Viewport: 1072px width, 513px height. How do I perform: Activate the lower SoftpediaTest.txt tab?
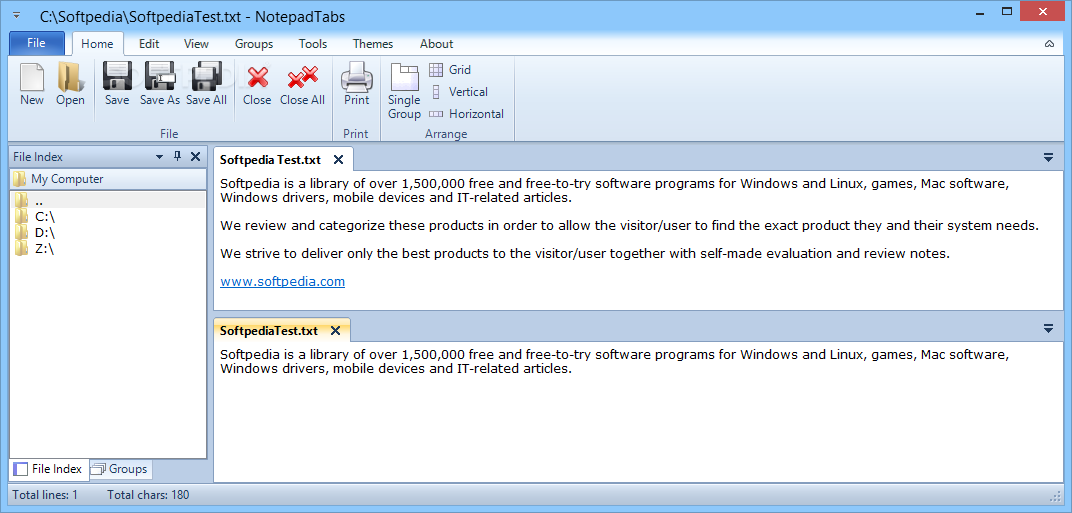tap(269, 330)
